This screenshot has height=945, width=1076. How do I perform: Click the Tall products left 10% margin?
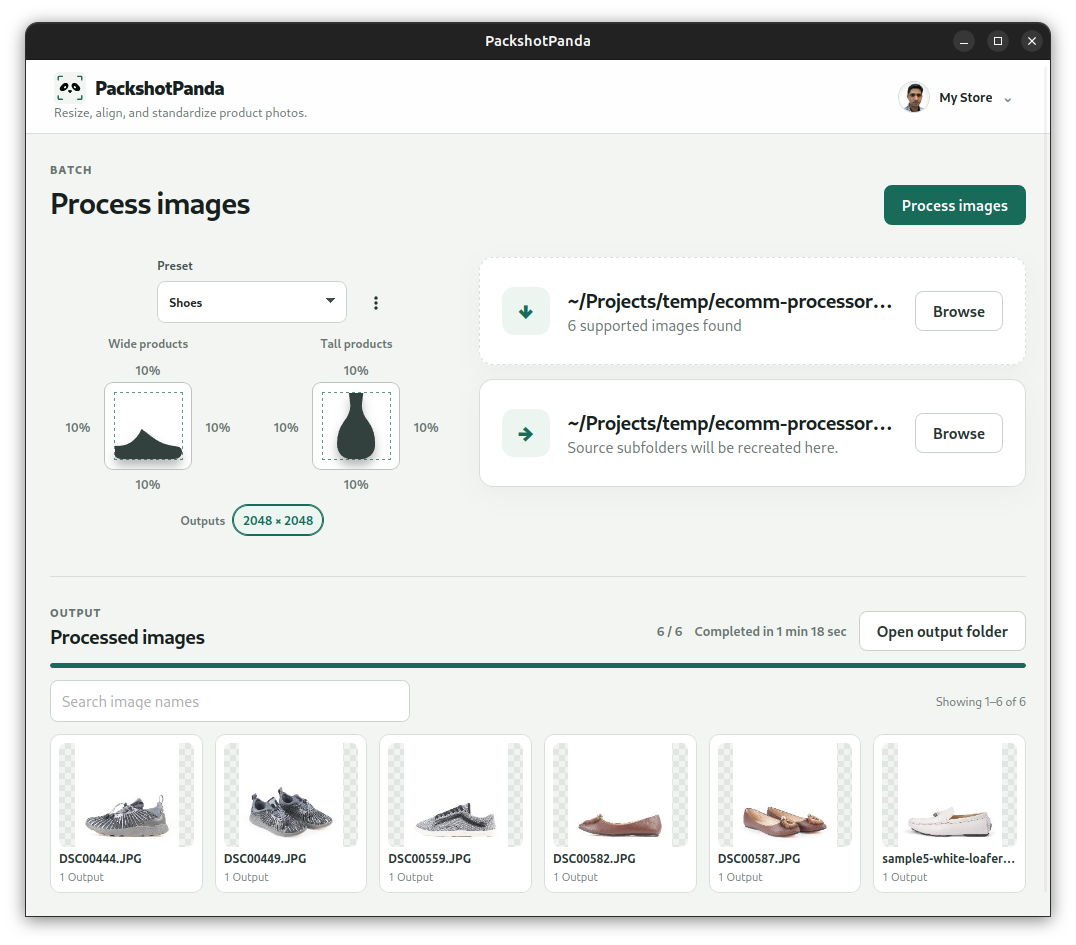285,428
